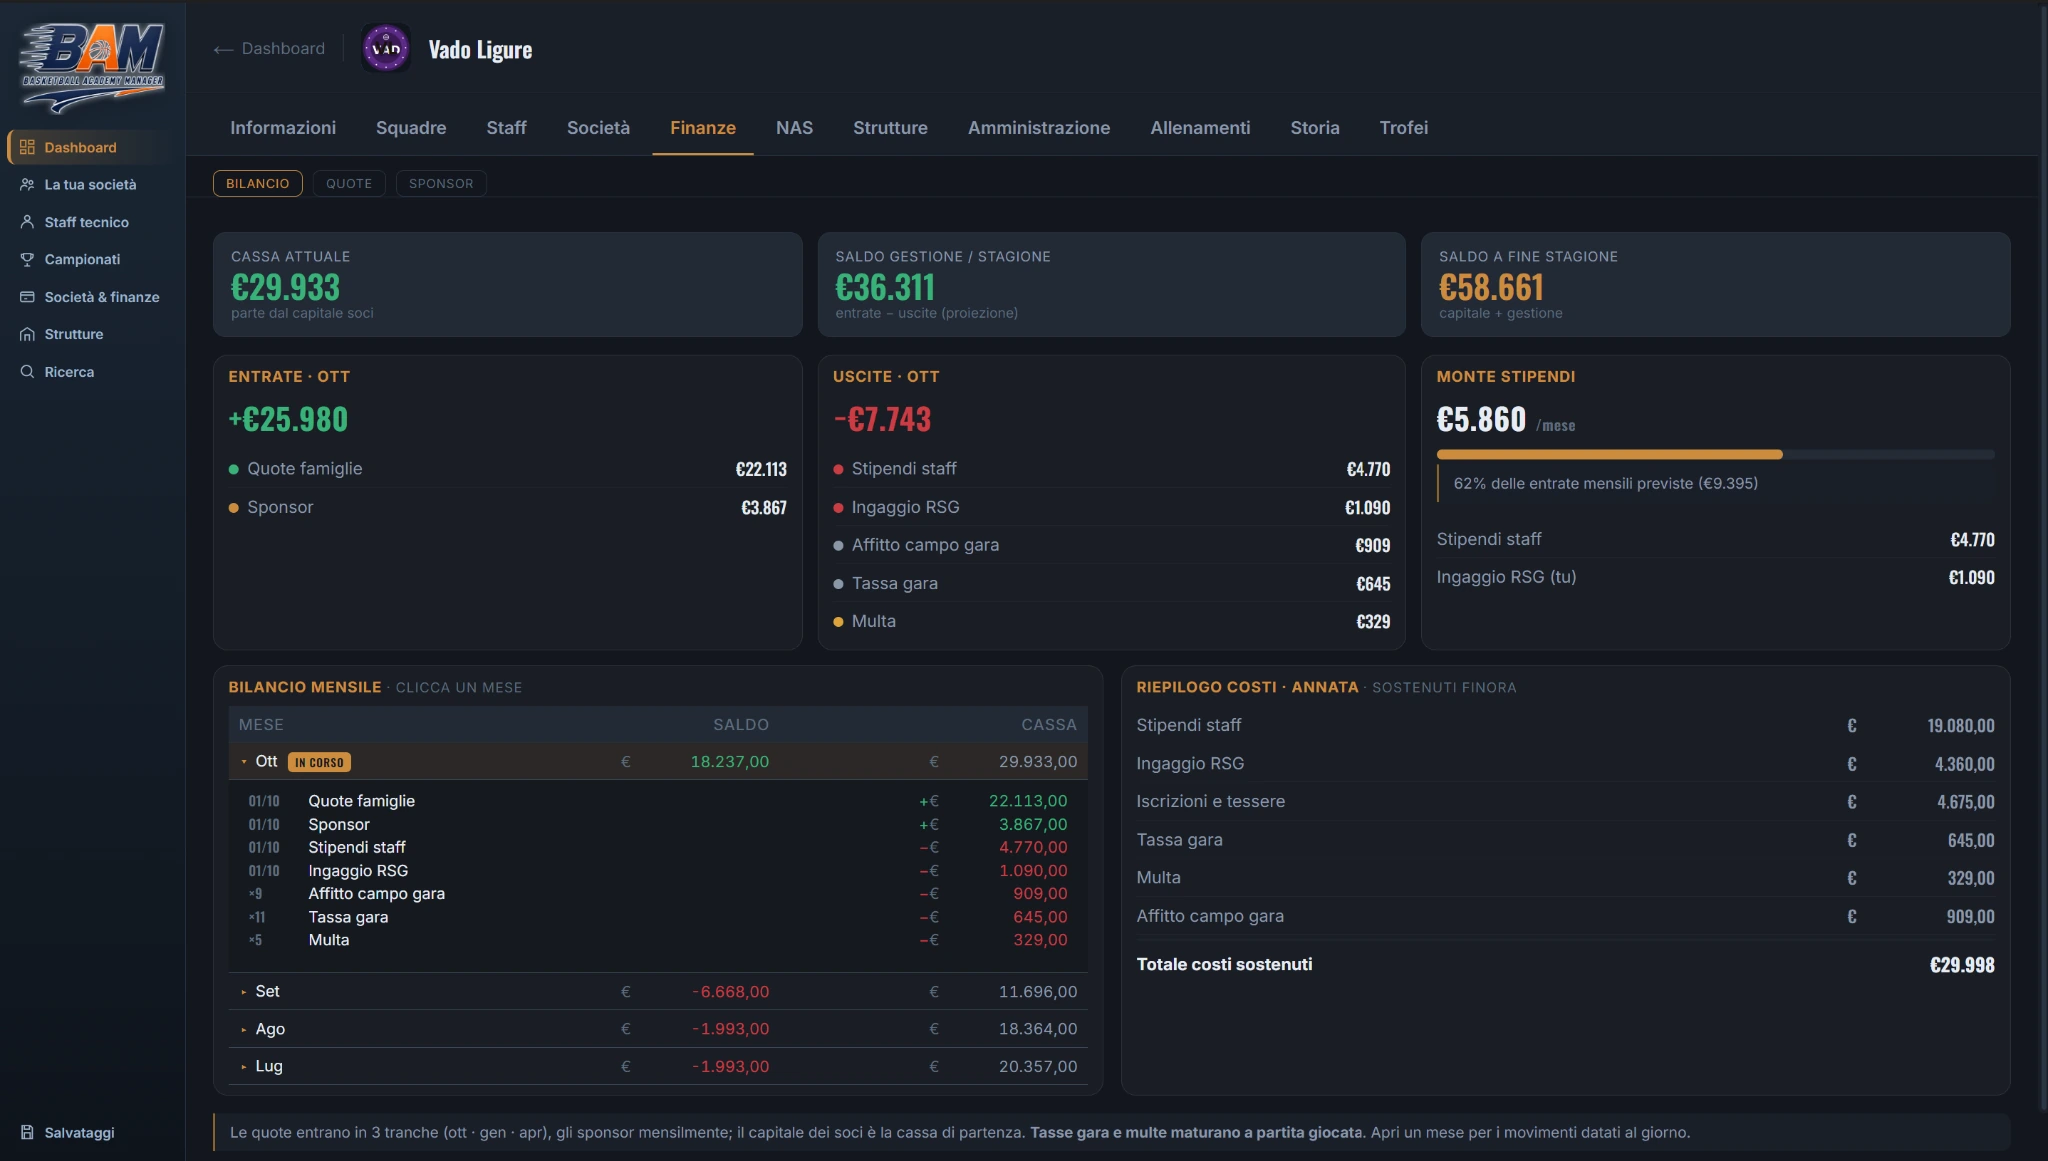
Task: Expand the Lug month row
Action: tap(658, 1066)
